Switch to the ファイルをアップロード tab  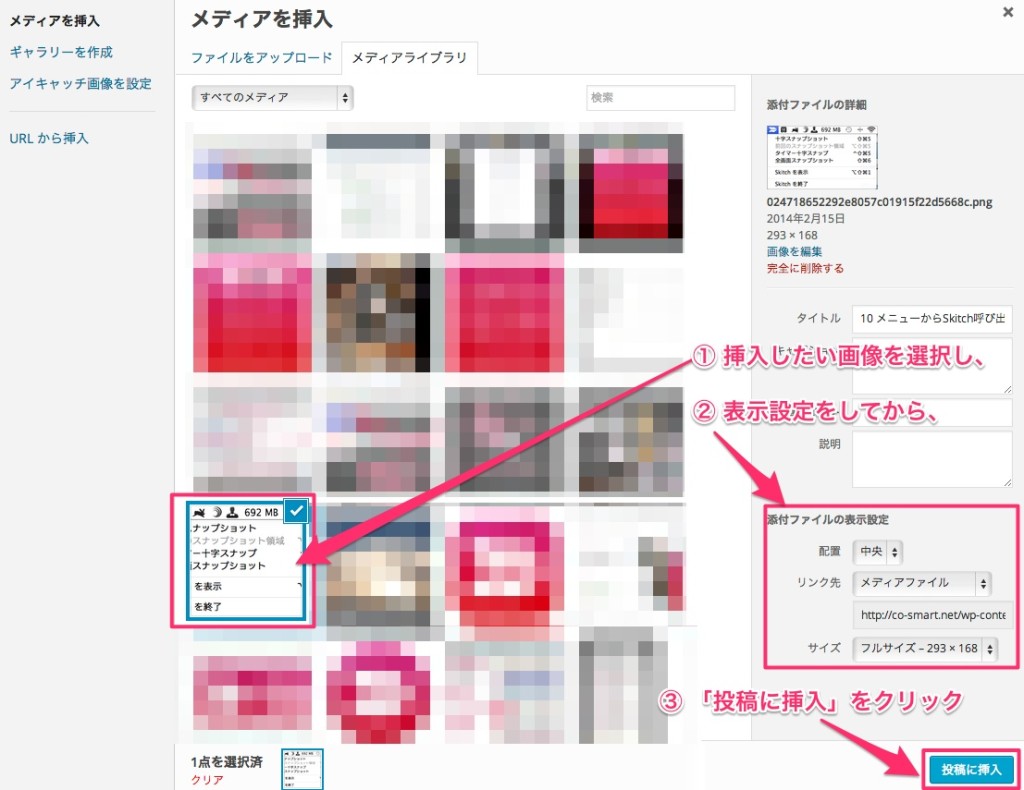coord(261,58)
